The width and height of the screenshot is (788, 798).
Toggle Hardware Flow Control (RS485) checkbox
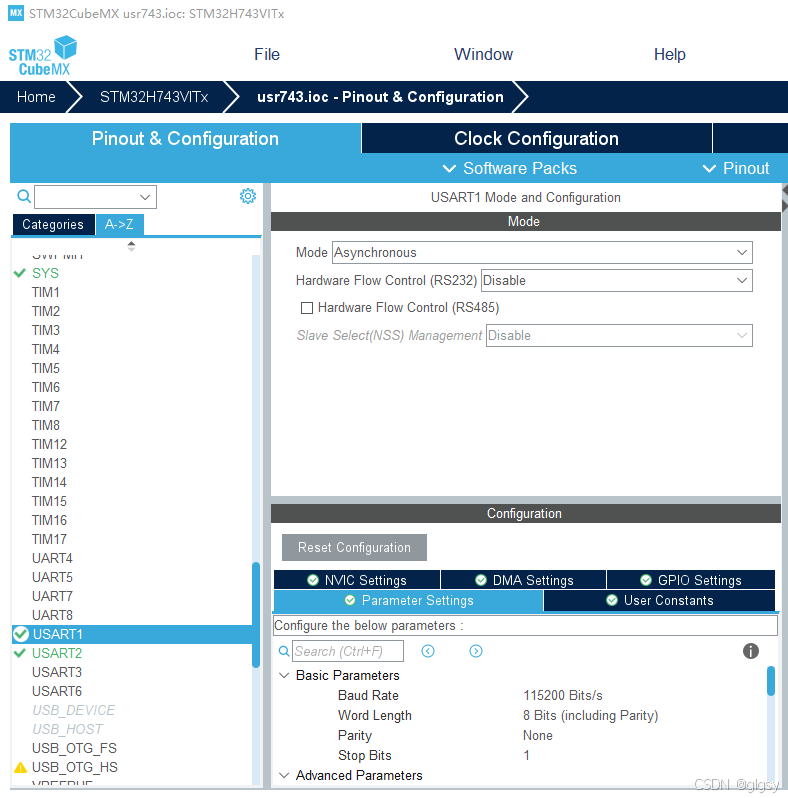[307, 308]
